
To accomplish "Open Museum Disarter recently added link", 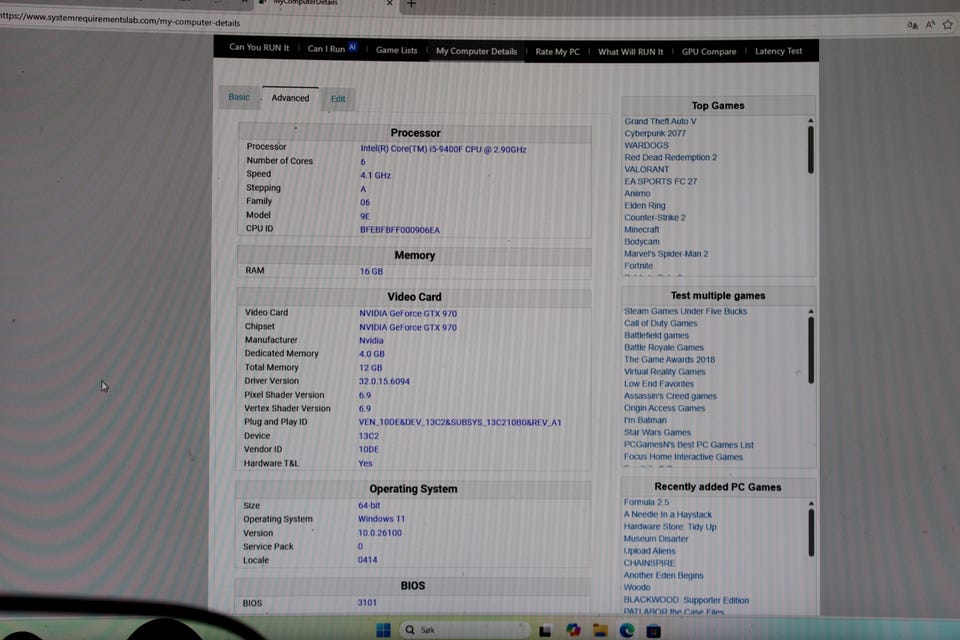I will (x=656, y=539).
